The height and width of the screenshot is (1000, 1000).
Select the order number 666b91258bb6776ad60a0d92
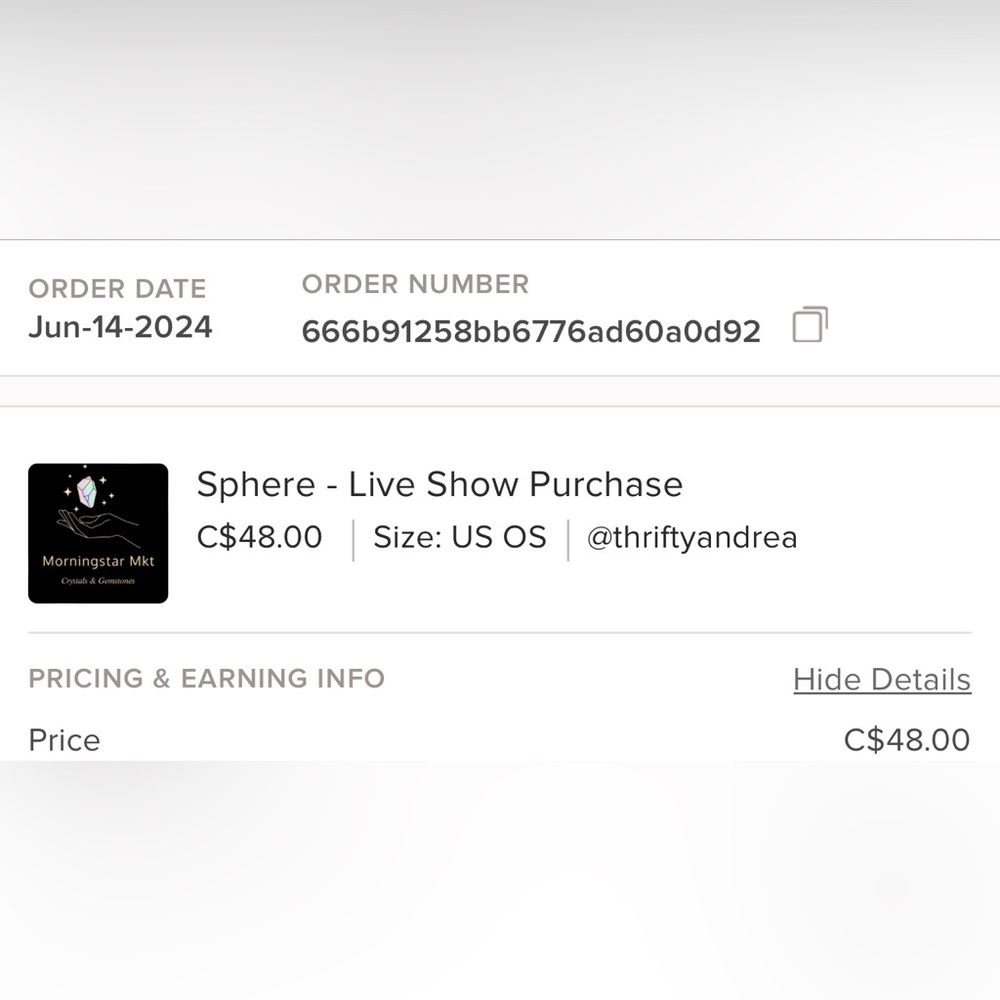[x=531, y=332]
